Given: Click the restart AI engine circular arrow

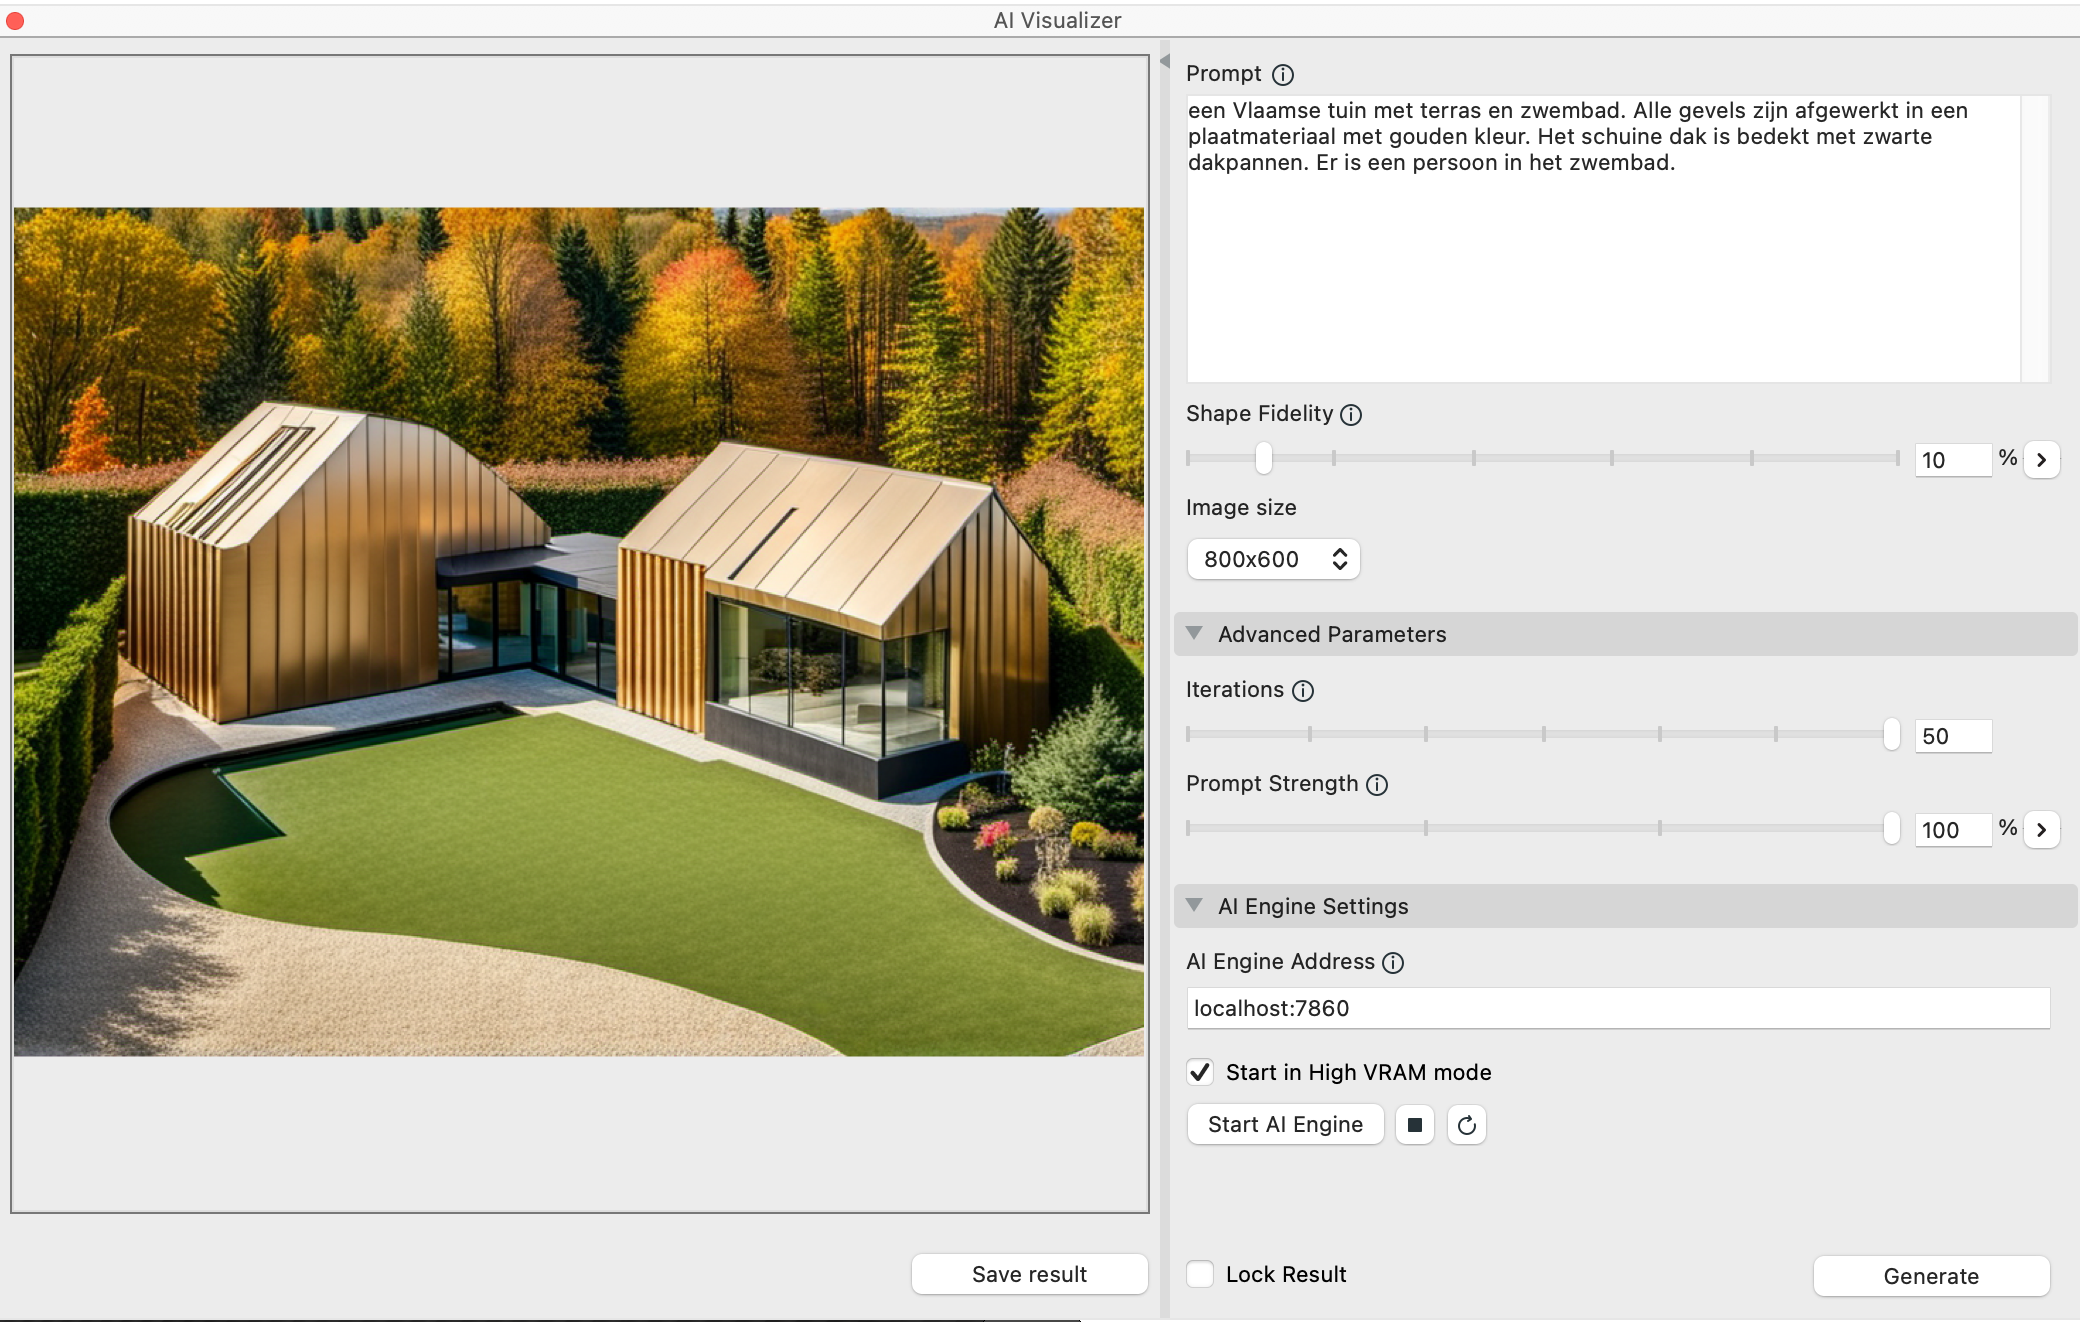Looking at the screenshot, I should click(x=1466, y=1125).
